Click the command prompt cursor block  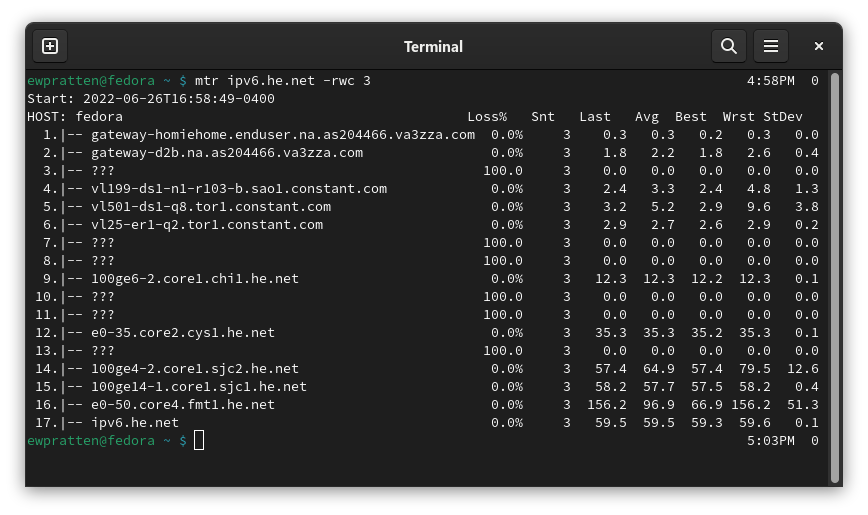tap(199, 441)
